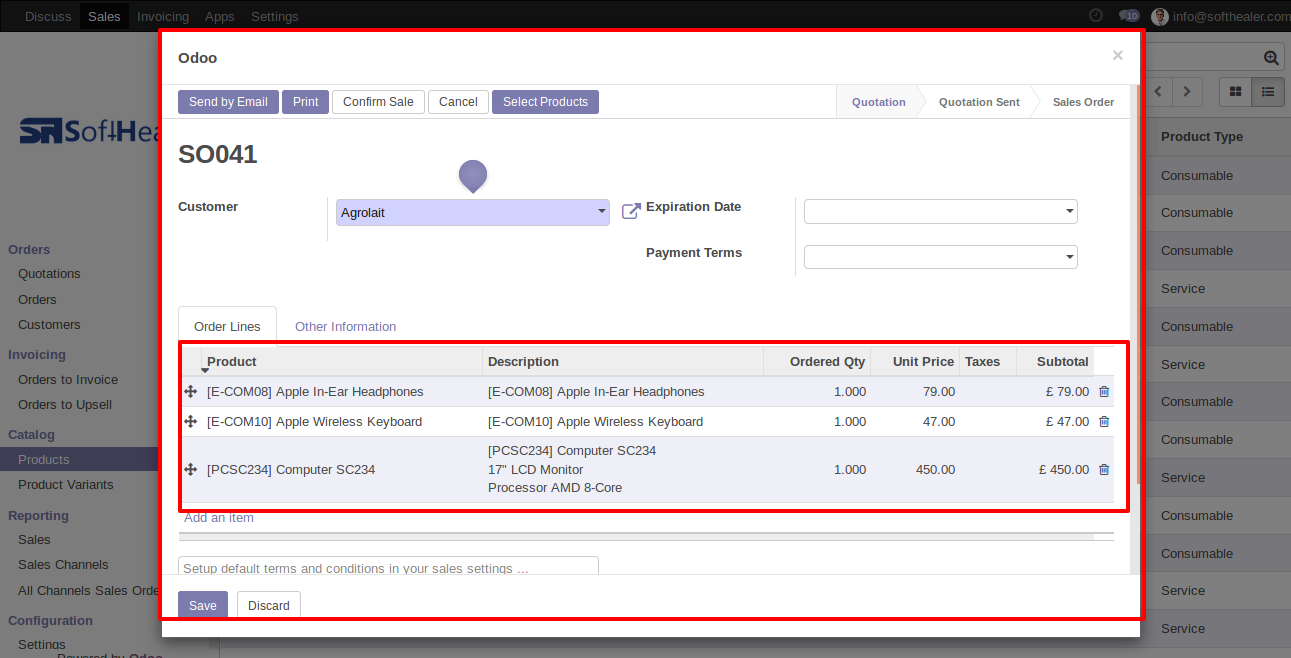Sort by the Description column header
Image resolution: width=1291 pixels, height=658 pixels.
tap(623, 361)
